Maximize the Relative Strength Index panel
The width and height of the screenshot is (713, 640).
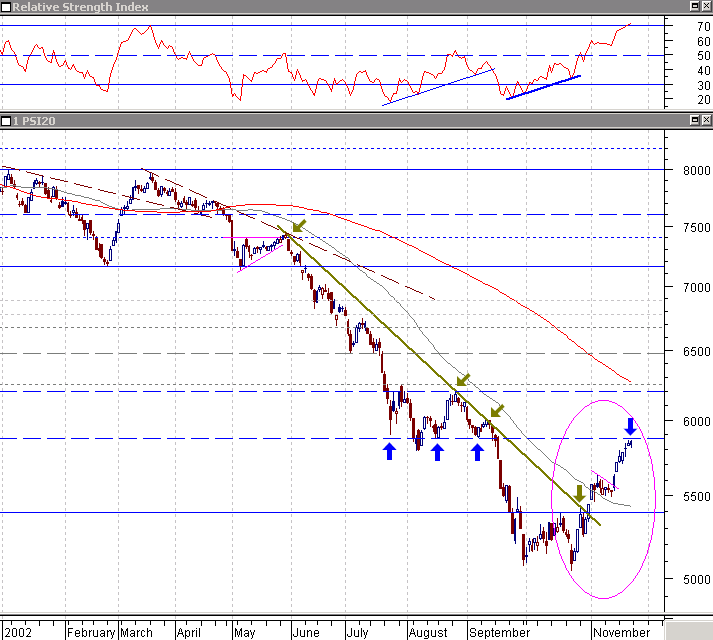click(695, 6)
